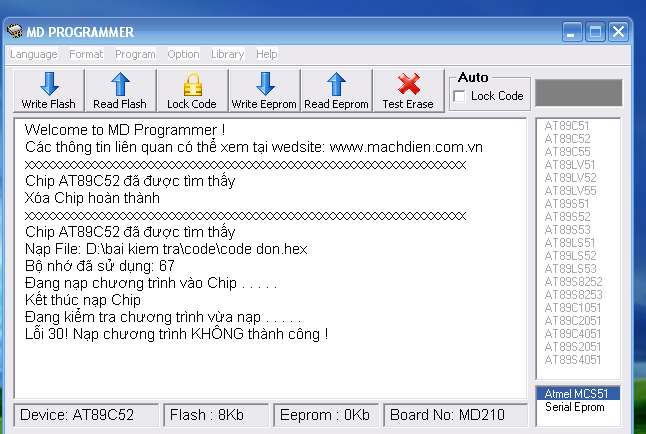Select AT89C55 in the chip list
Screen dimensions: 646x434
567,152
